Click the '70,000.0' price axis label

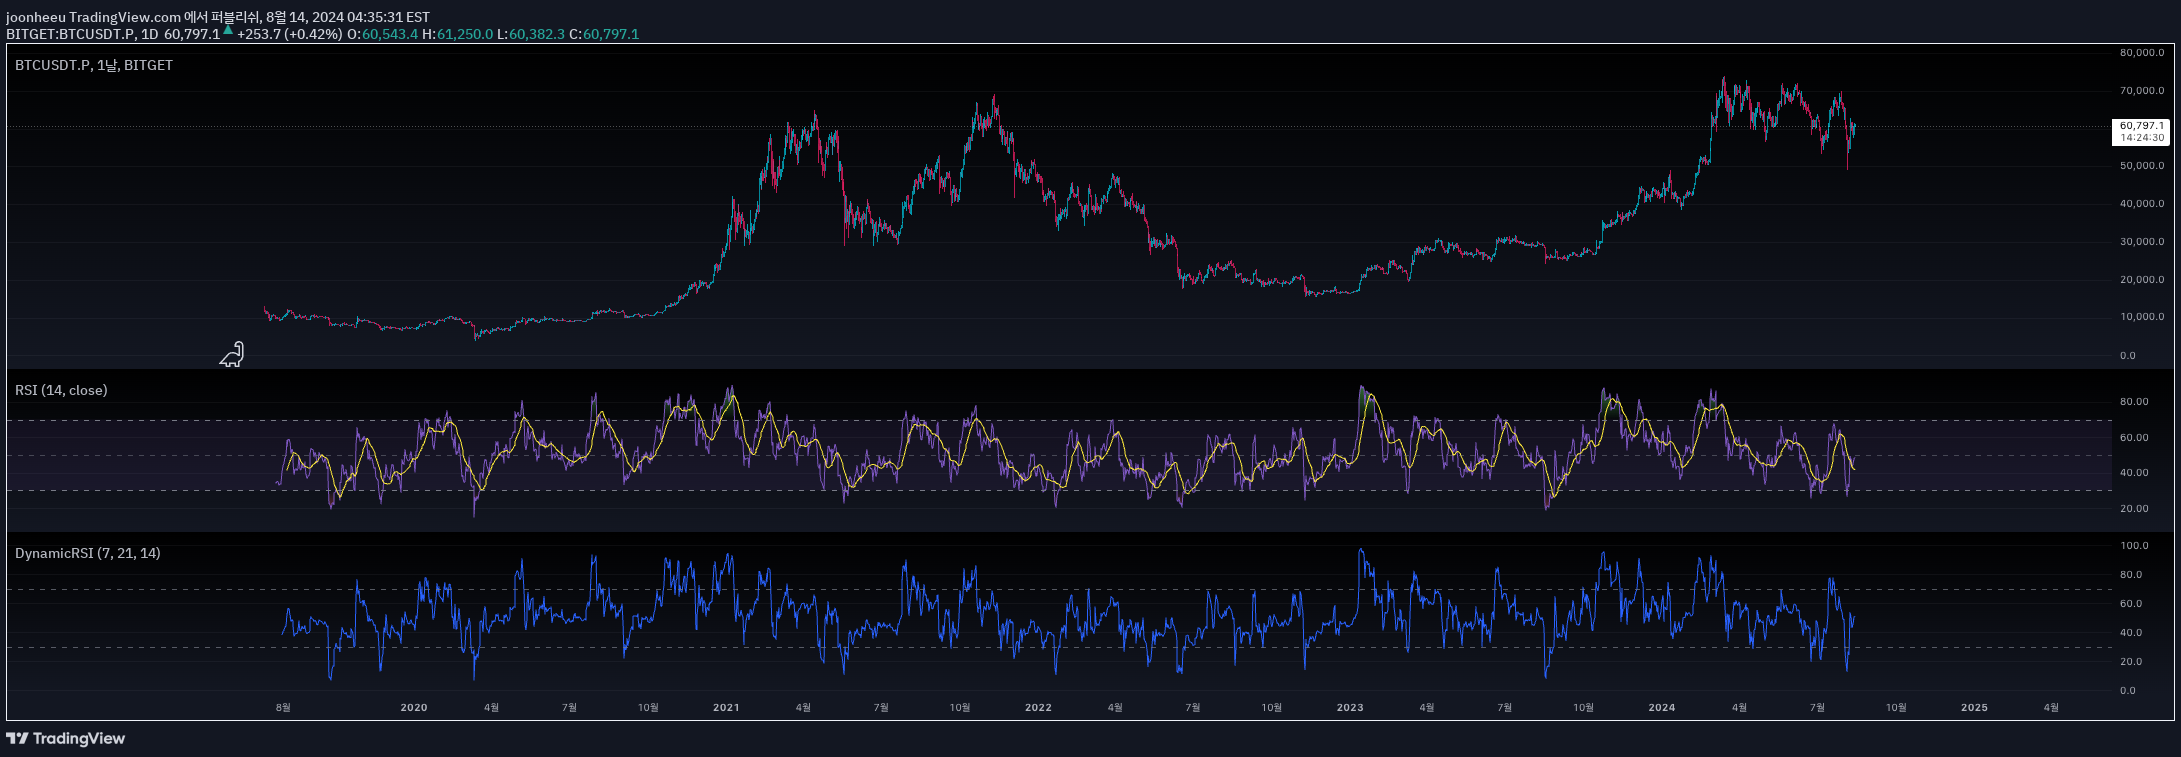click(x=2142, y=91)
